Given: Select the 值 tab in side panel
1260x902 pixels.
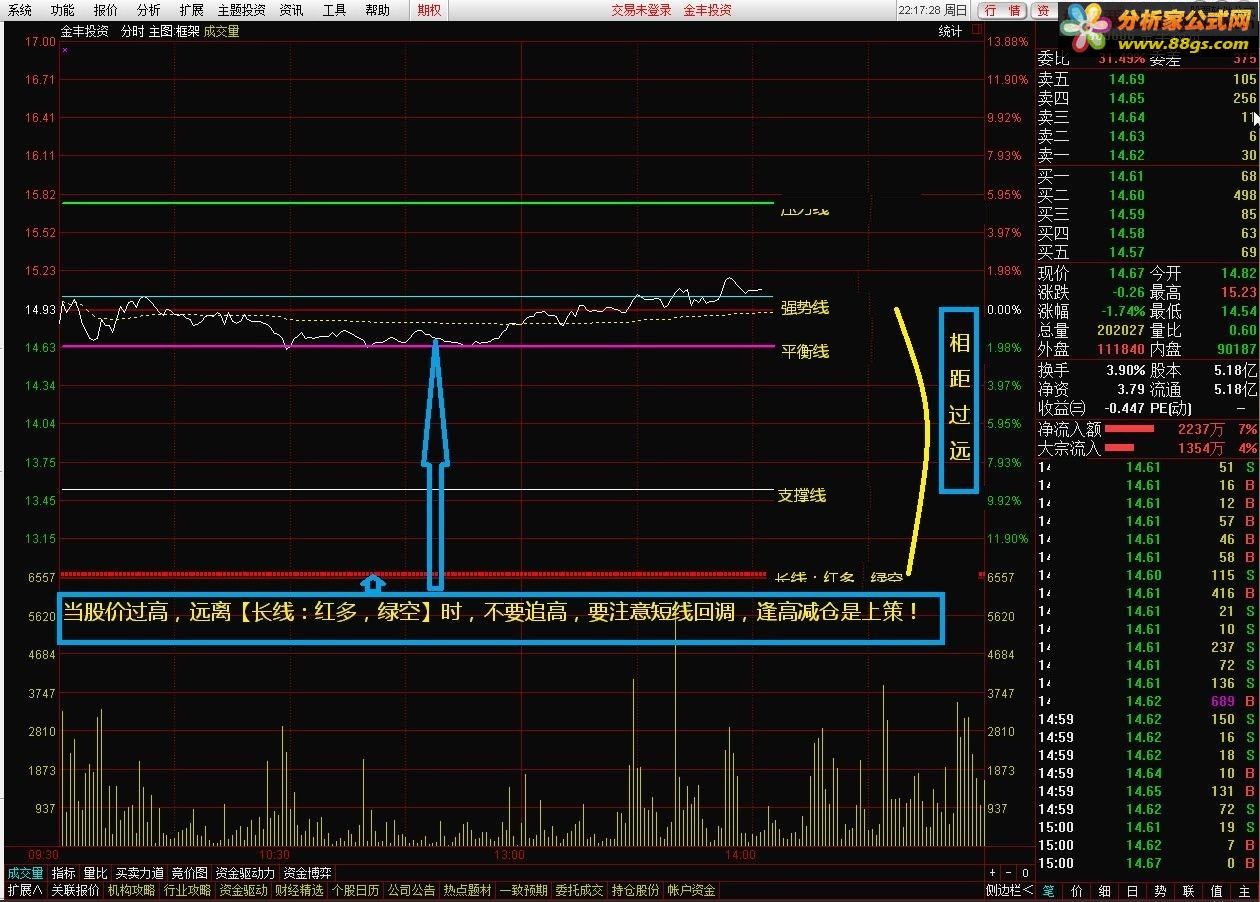Looking at the screenshot, I should click(x=1216, y=890).
